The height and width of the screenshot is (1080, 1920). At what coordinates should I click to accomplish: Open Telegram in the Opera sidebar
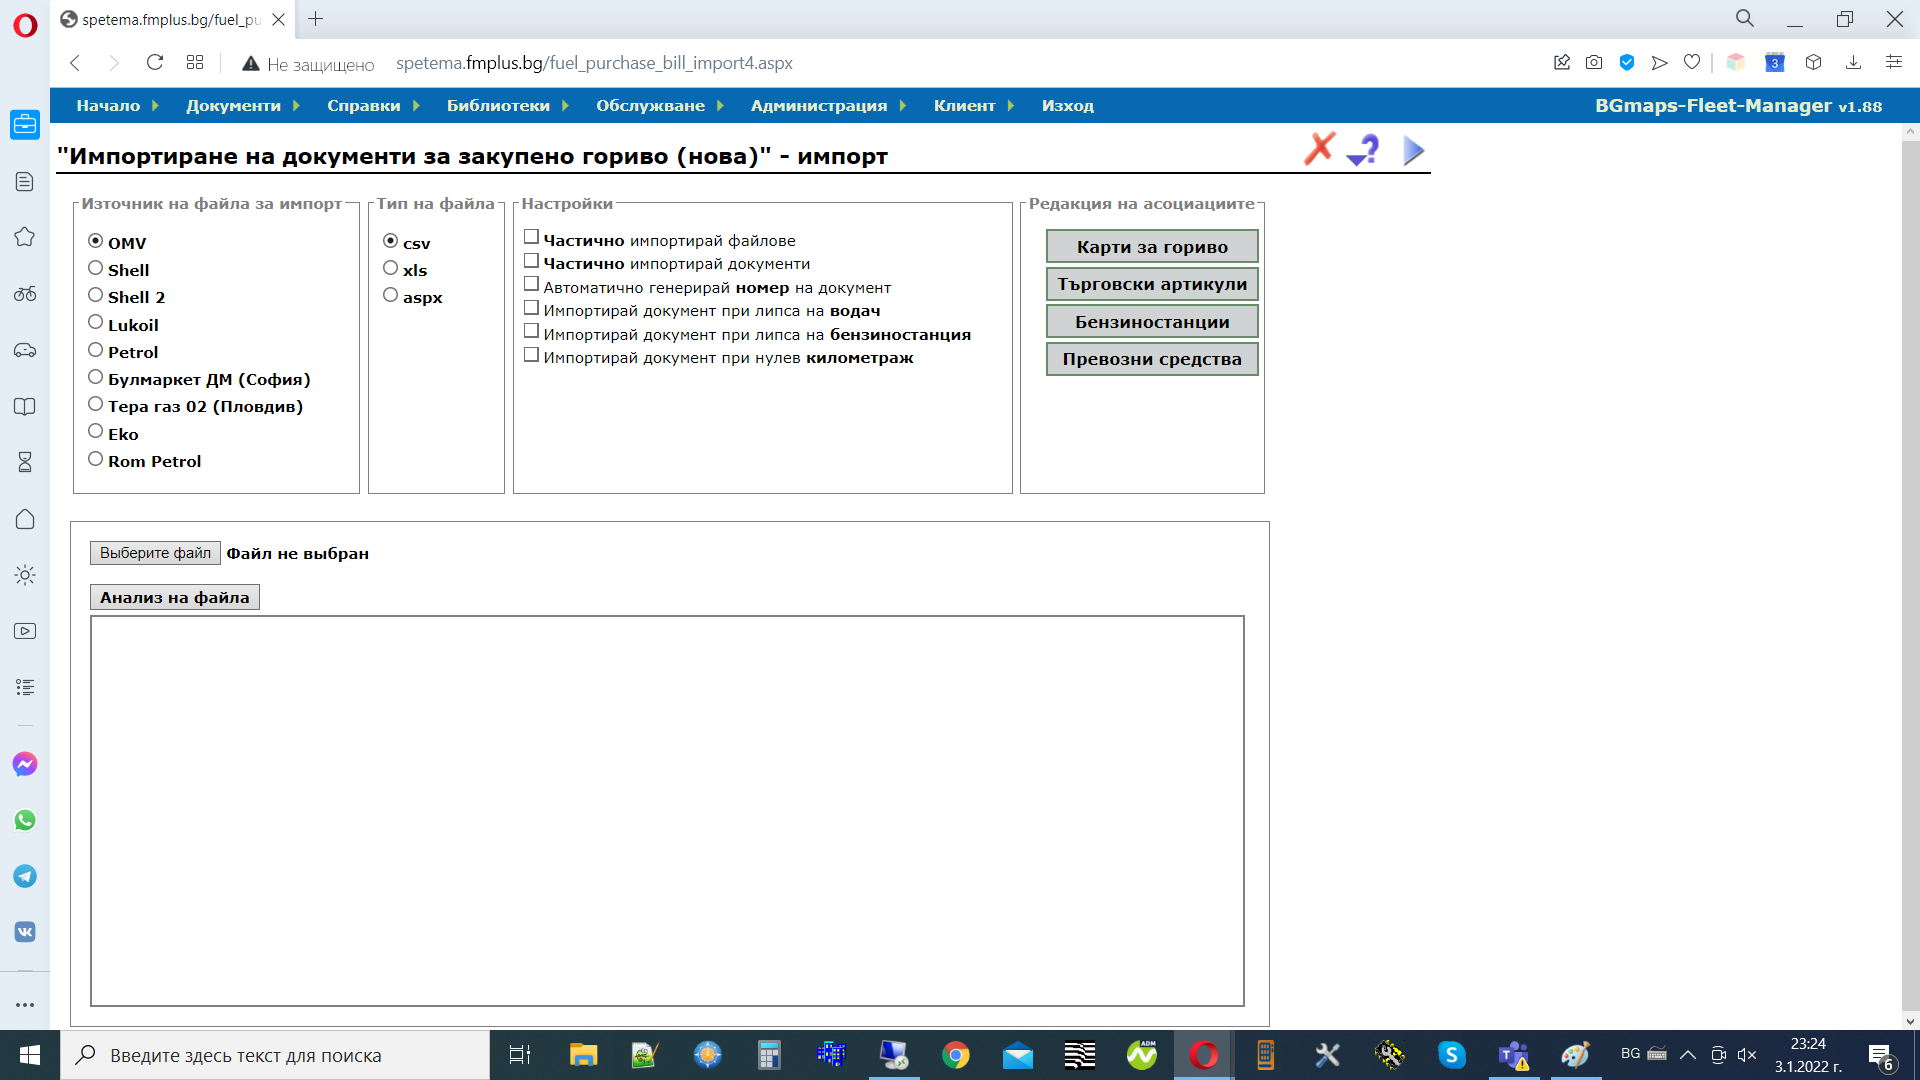tap(25, 877)
